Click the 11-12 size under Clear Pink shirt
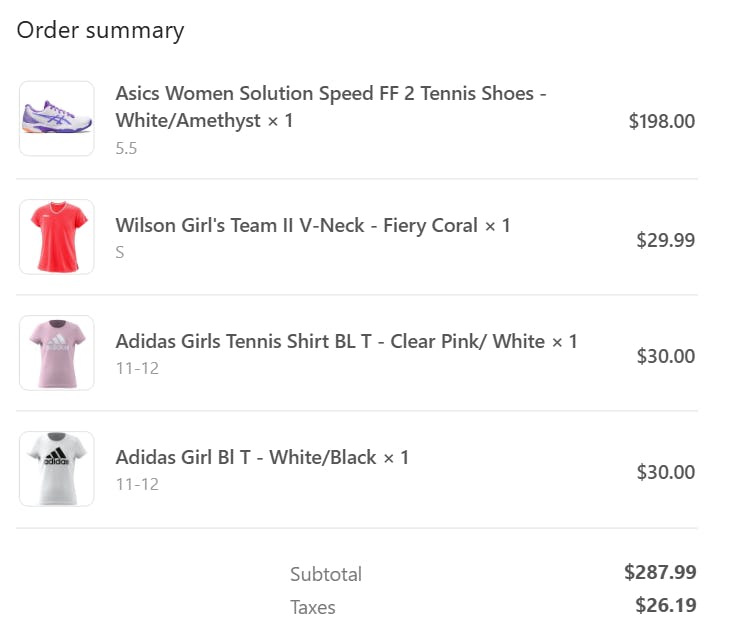The height and width of the screenshot is (633, 731). [x=137, y=368]
